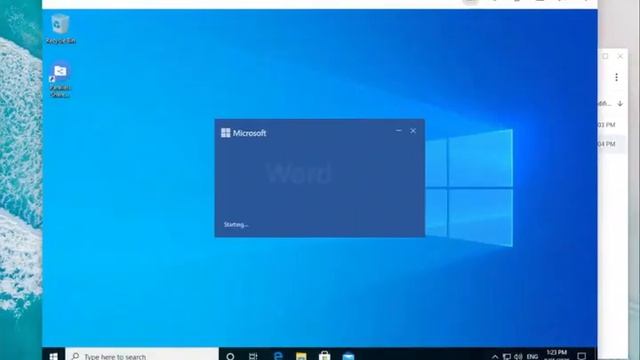
Task: Open File Explorer from the taskbar
Action: [301, 356]
